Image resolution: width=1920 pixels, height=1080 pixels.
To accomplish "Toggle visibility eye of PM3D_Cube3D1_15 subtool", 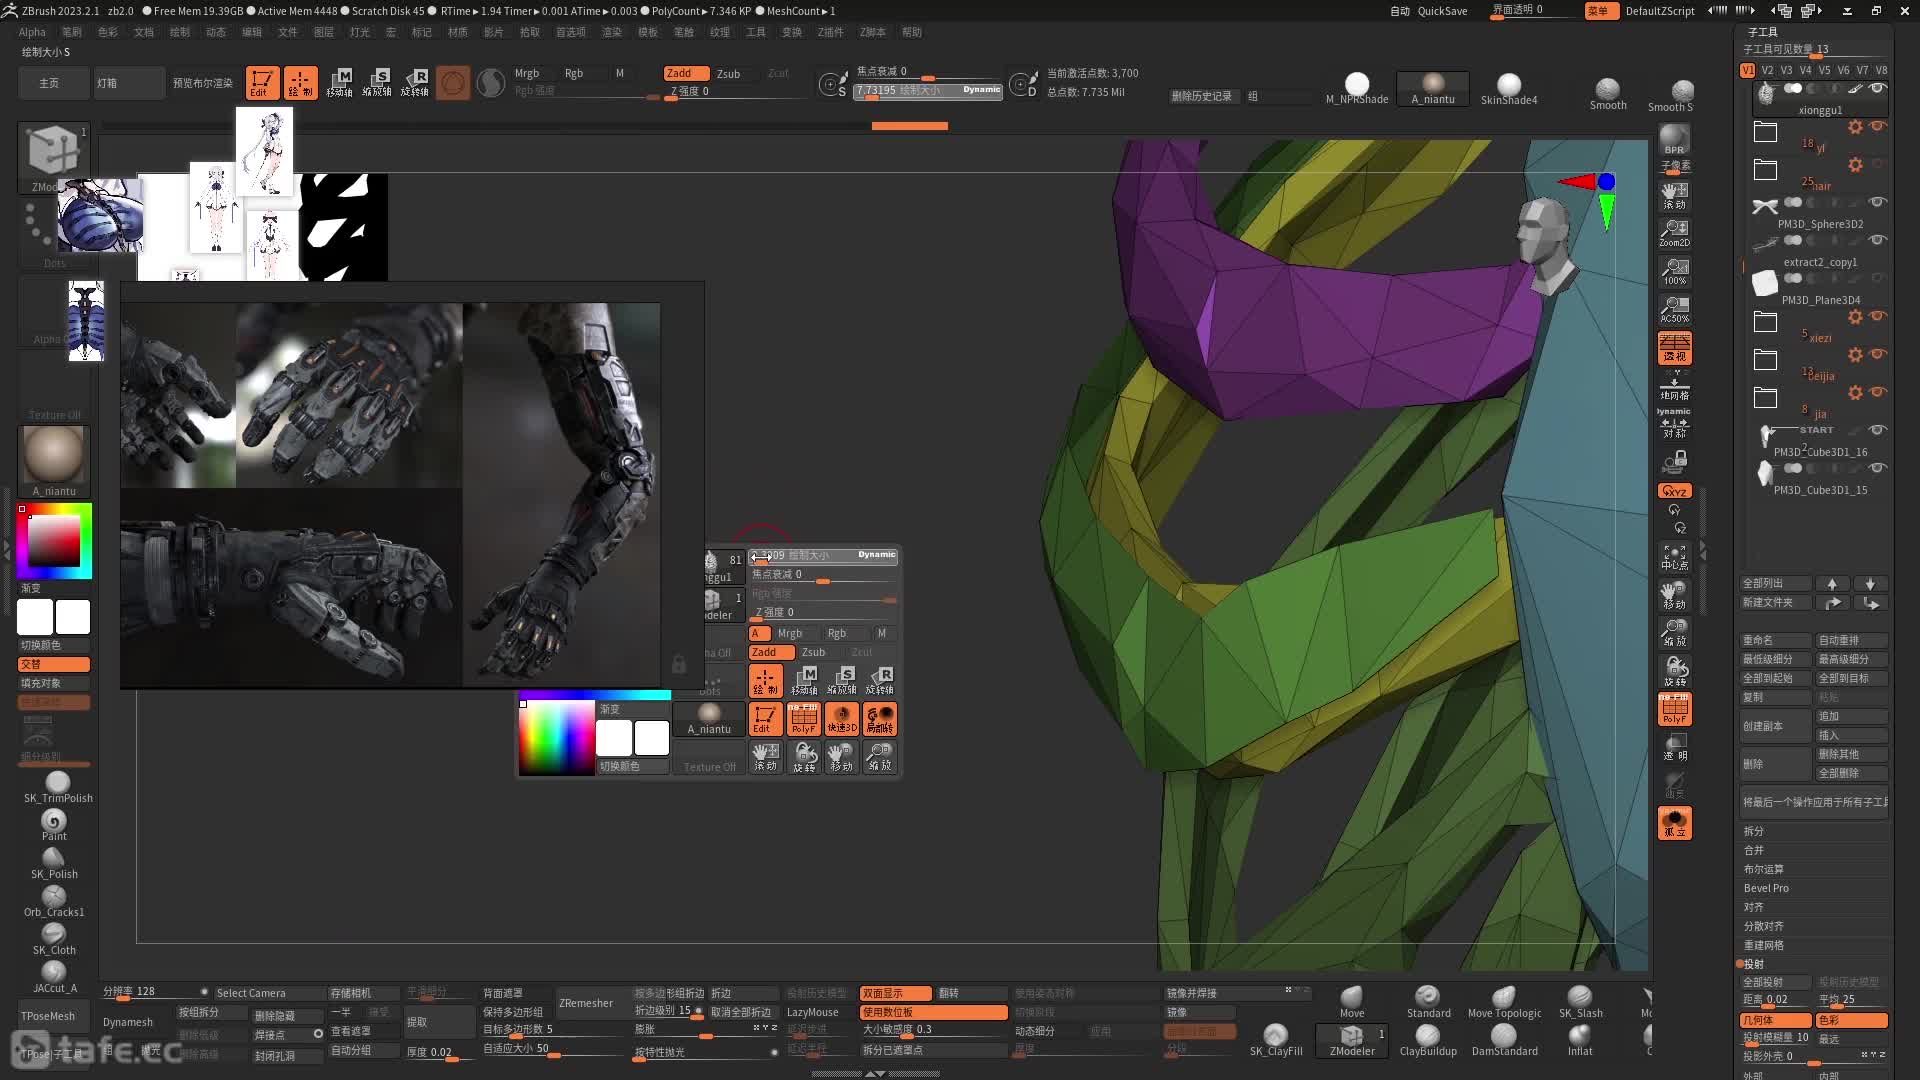I will tap(1878, 468).
